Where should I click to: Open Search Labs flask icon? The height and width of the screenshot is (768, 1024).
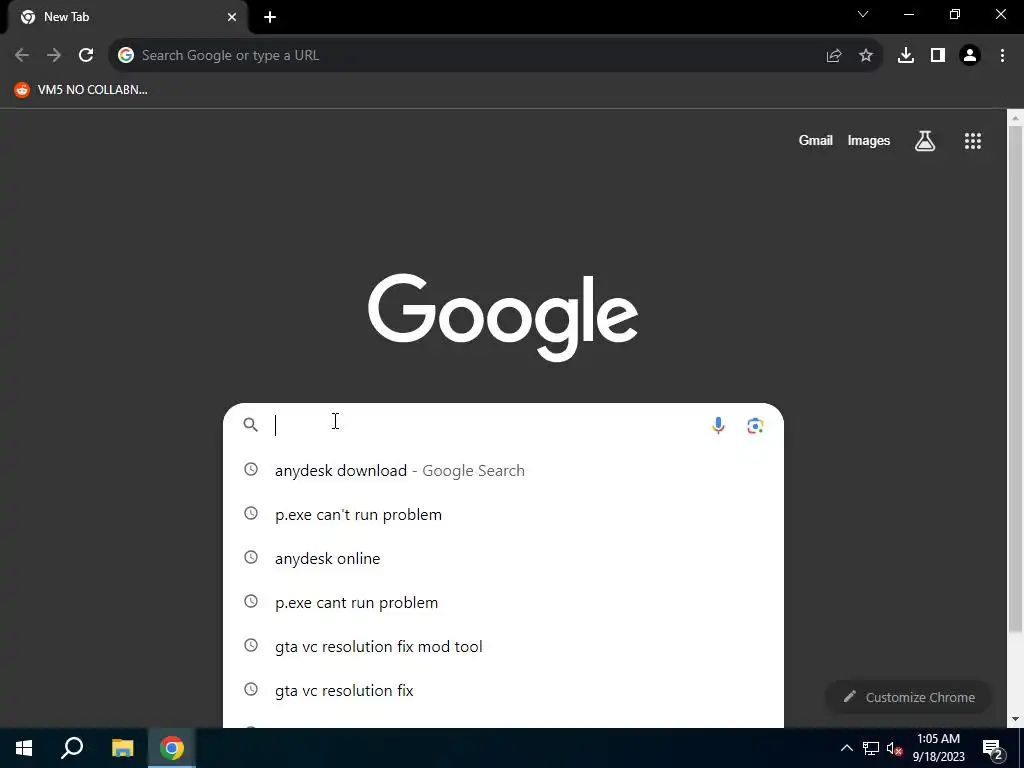[925, 140]
